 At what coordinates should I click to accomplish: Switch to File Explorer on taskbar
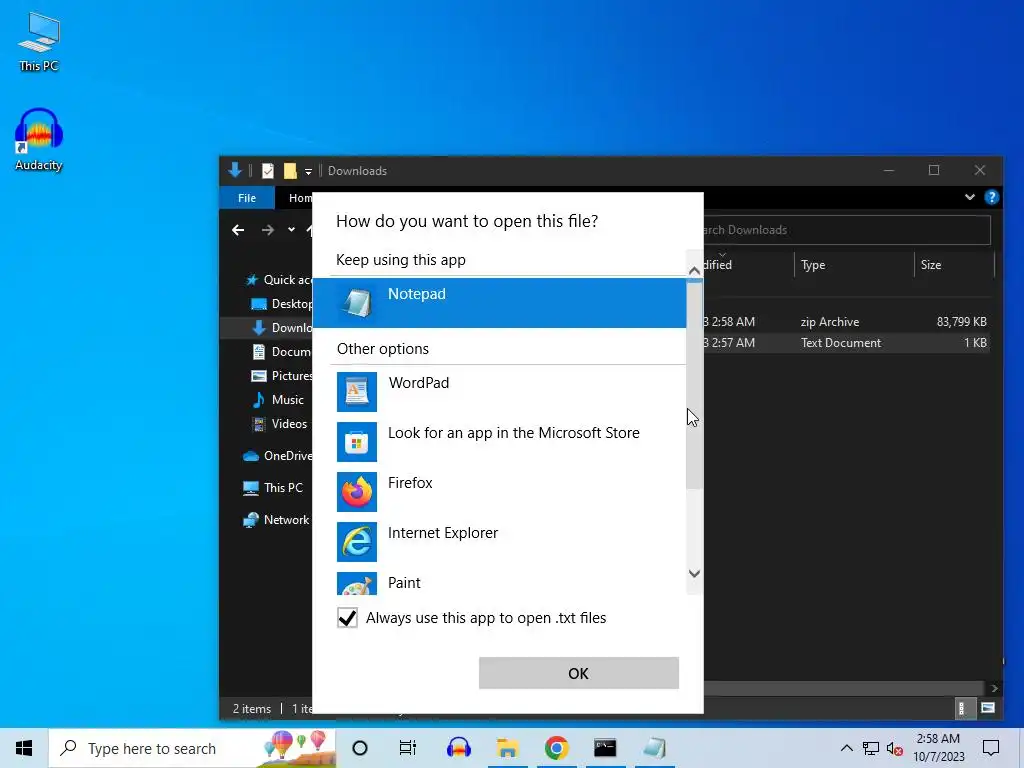pos(507,748)
